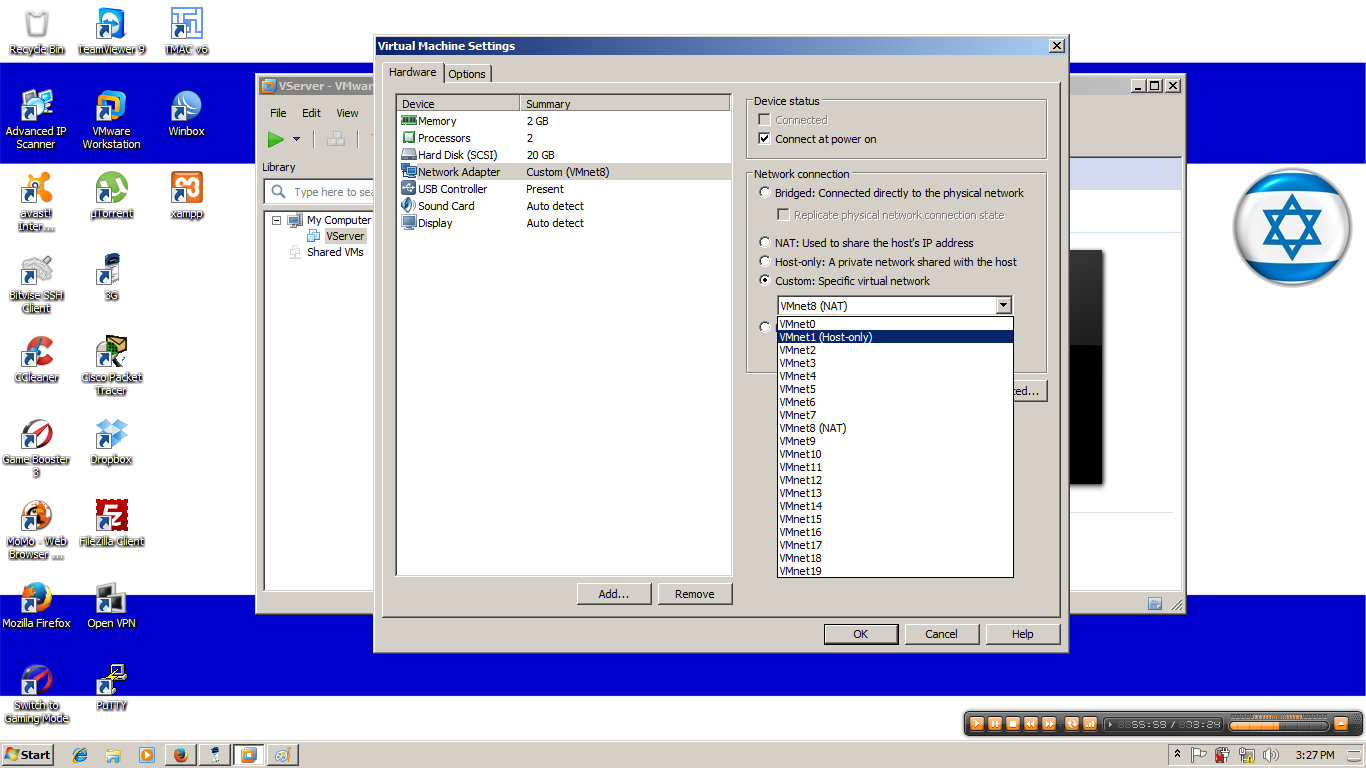This screenshot has height=768, width=1366.
Task: Click the green Power On play icon in VMware
Action: point(276,139)
